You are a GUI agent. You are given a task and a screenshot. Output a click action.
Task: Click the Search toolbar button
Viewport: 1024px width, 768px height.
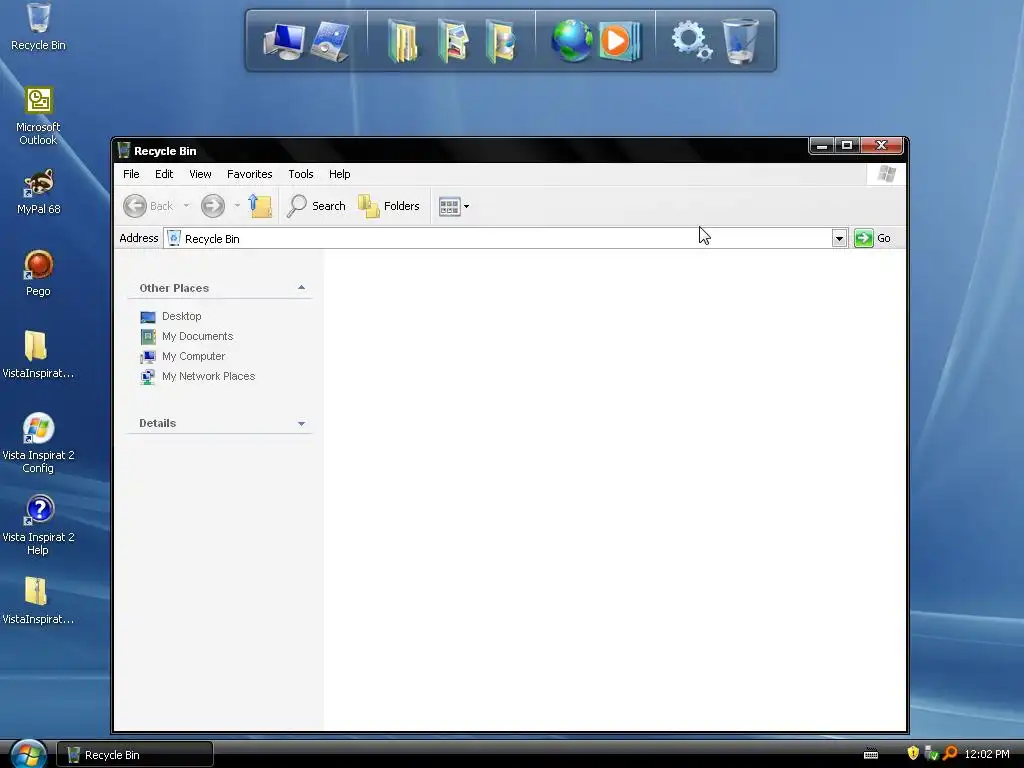click(317, 206)
